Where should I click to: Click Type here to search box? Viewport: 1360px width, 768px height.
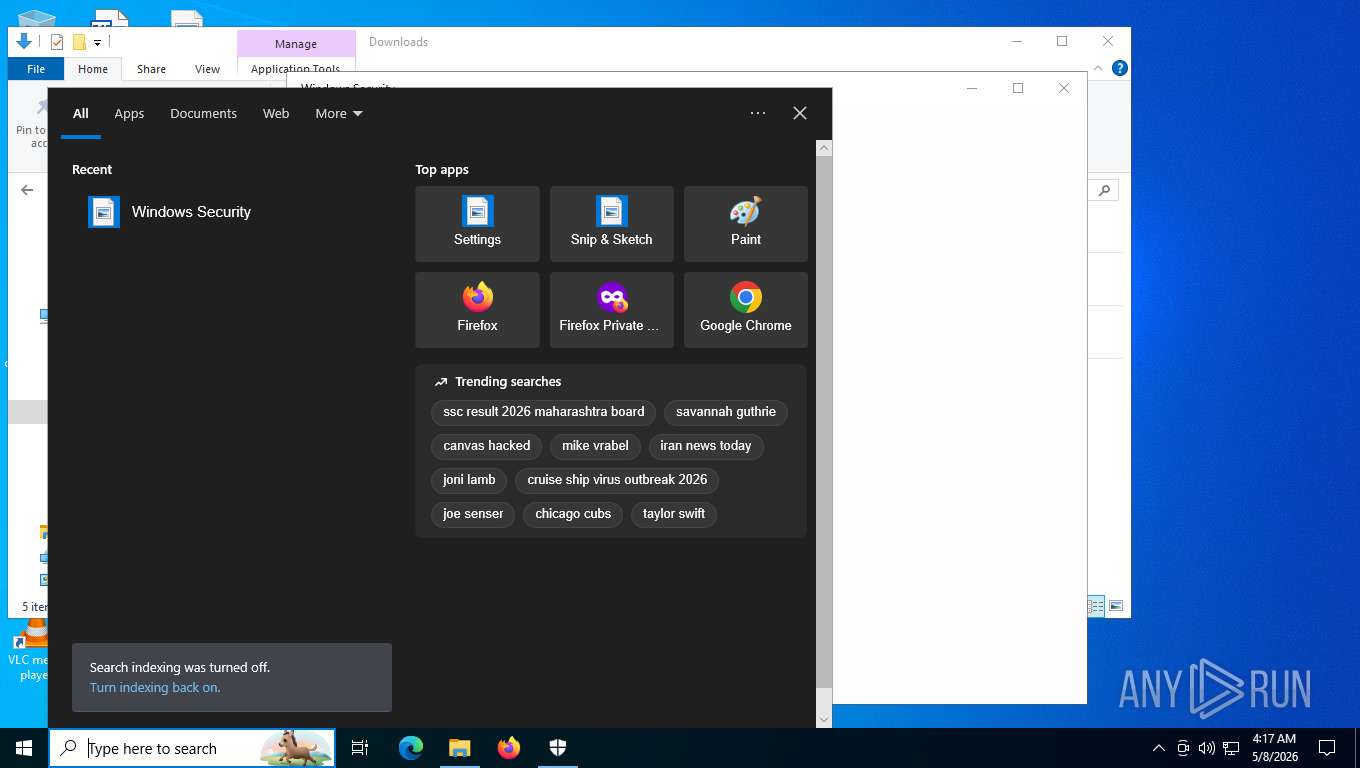192,748
